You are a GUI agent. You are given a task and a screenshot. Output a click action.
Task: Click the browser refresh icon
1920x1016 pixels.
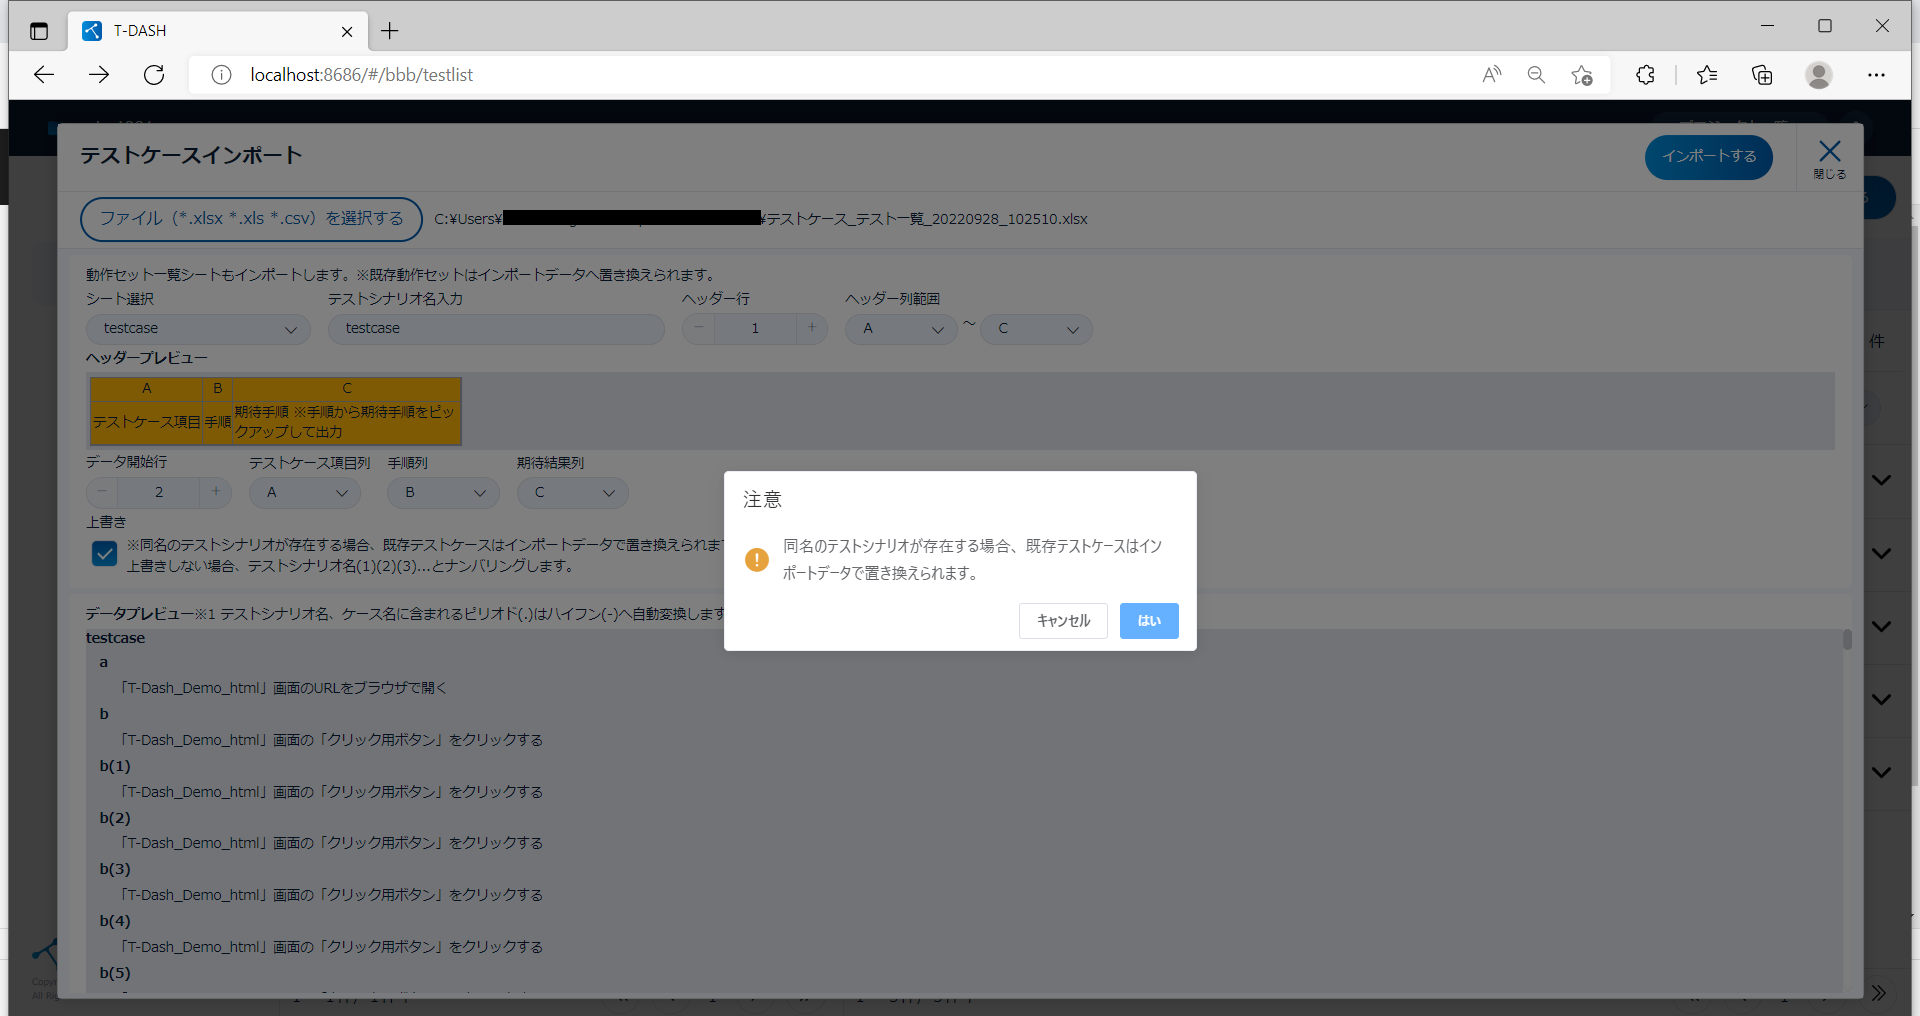154,75
